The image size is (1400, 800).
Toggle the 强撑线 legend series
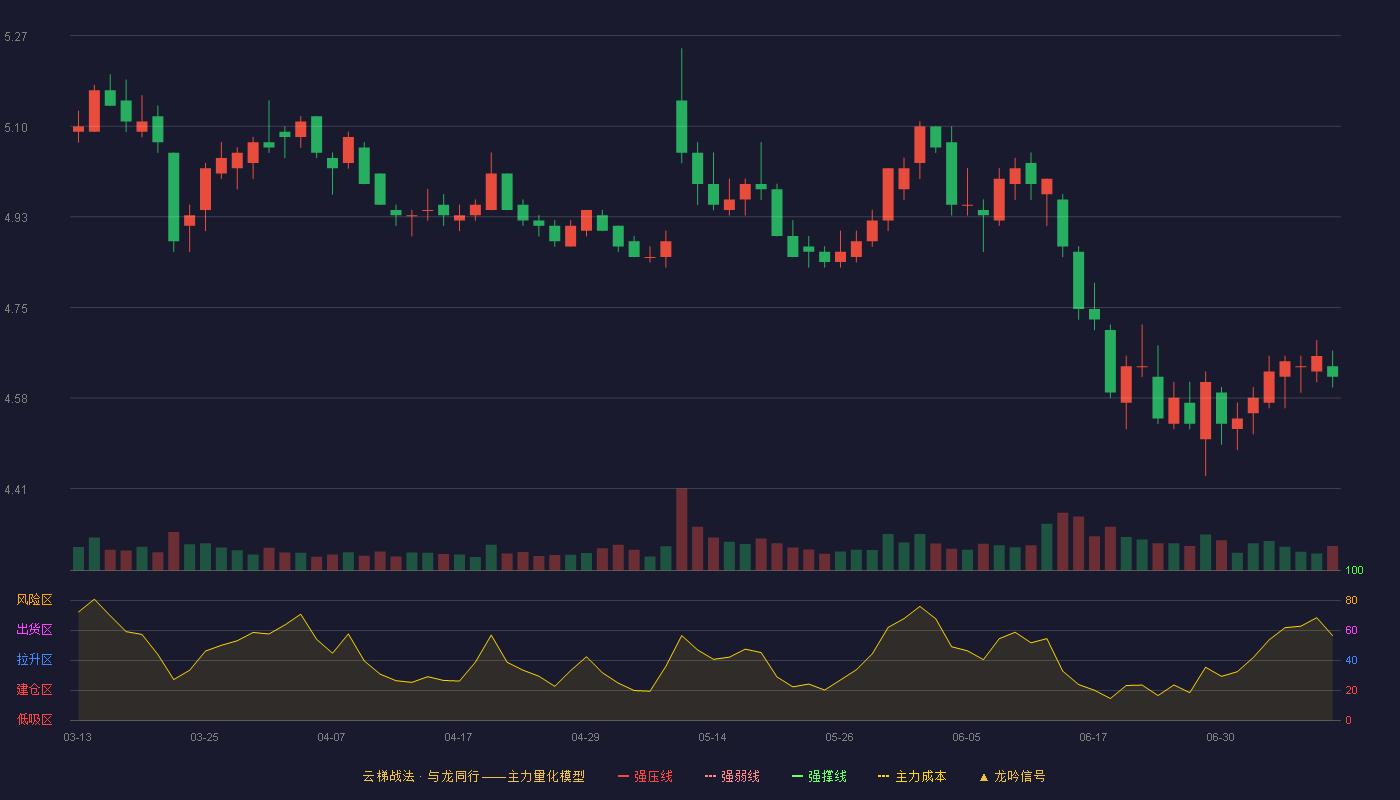819,776
